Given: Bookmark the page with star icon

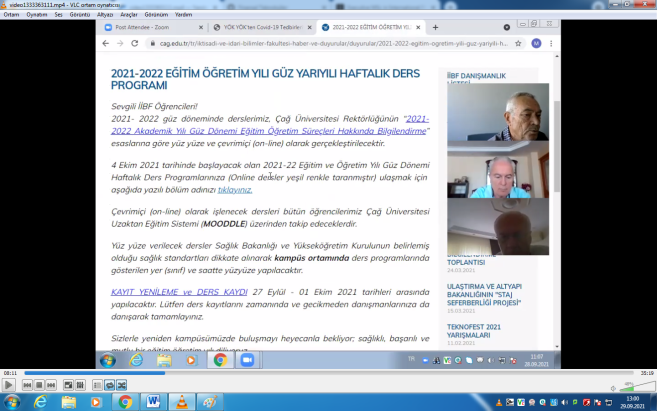Looking at the screenshot, I should [518, 44].
